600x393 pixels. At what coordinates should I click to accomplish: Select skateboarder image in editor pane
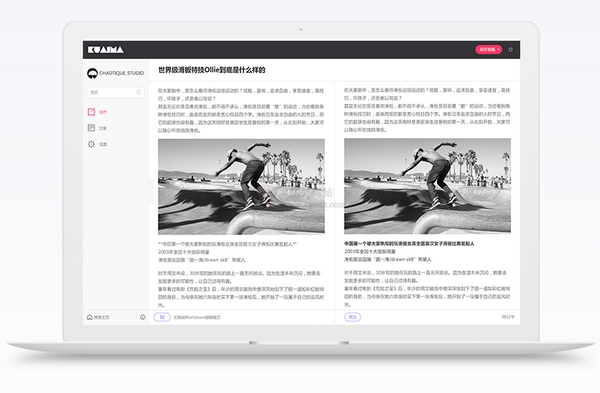coord(241,186)
